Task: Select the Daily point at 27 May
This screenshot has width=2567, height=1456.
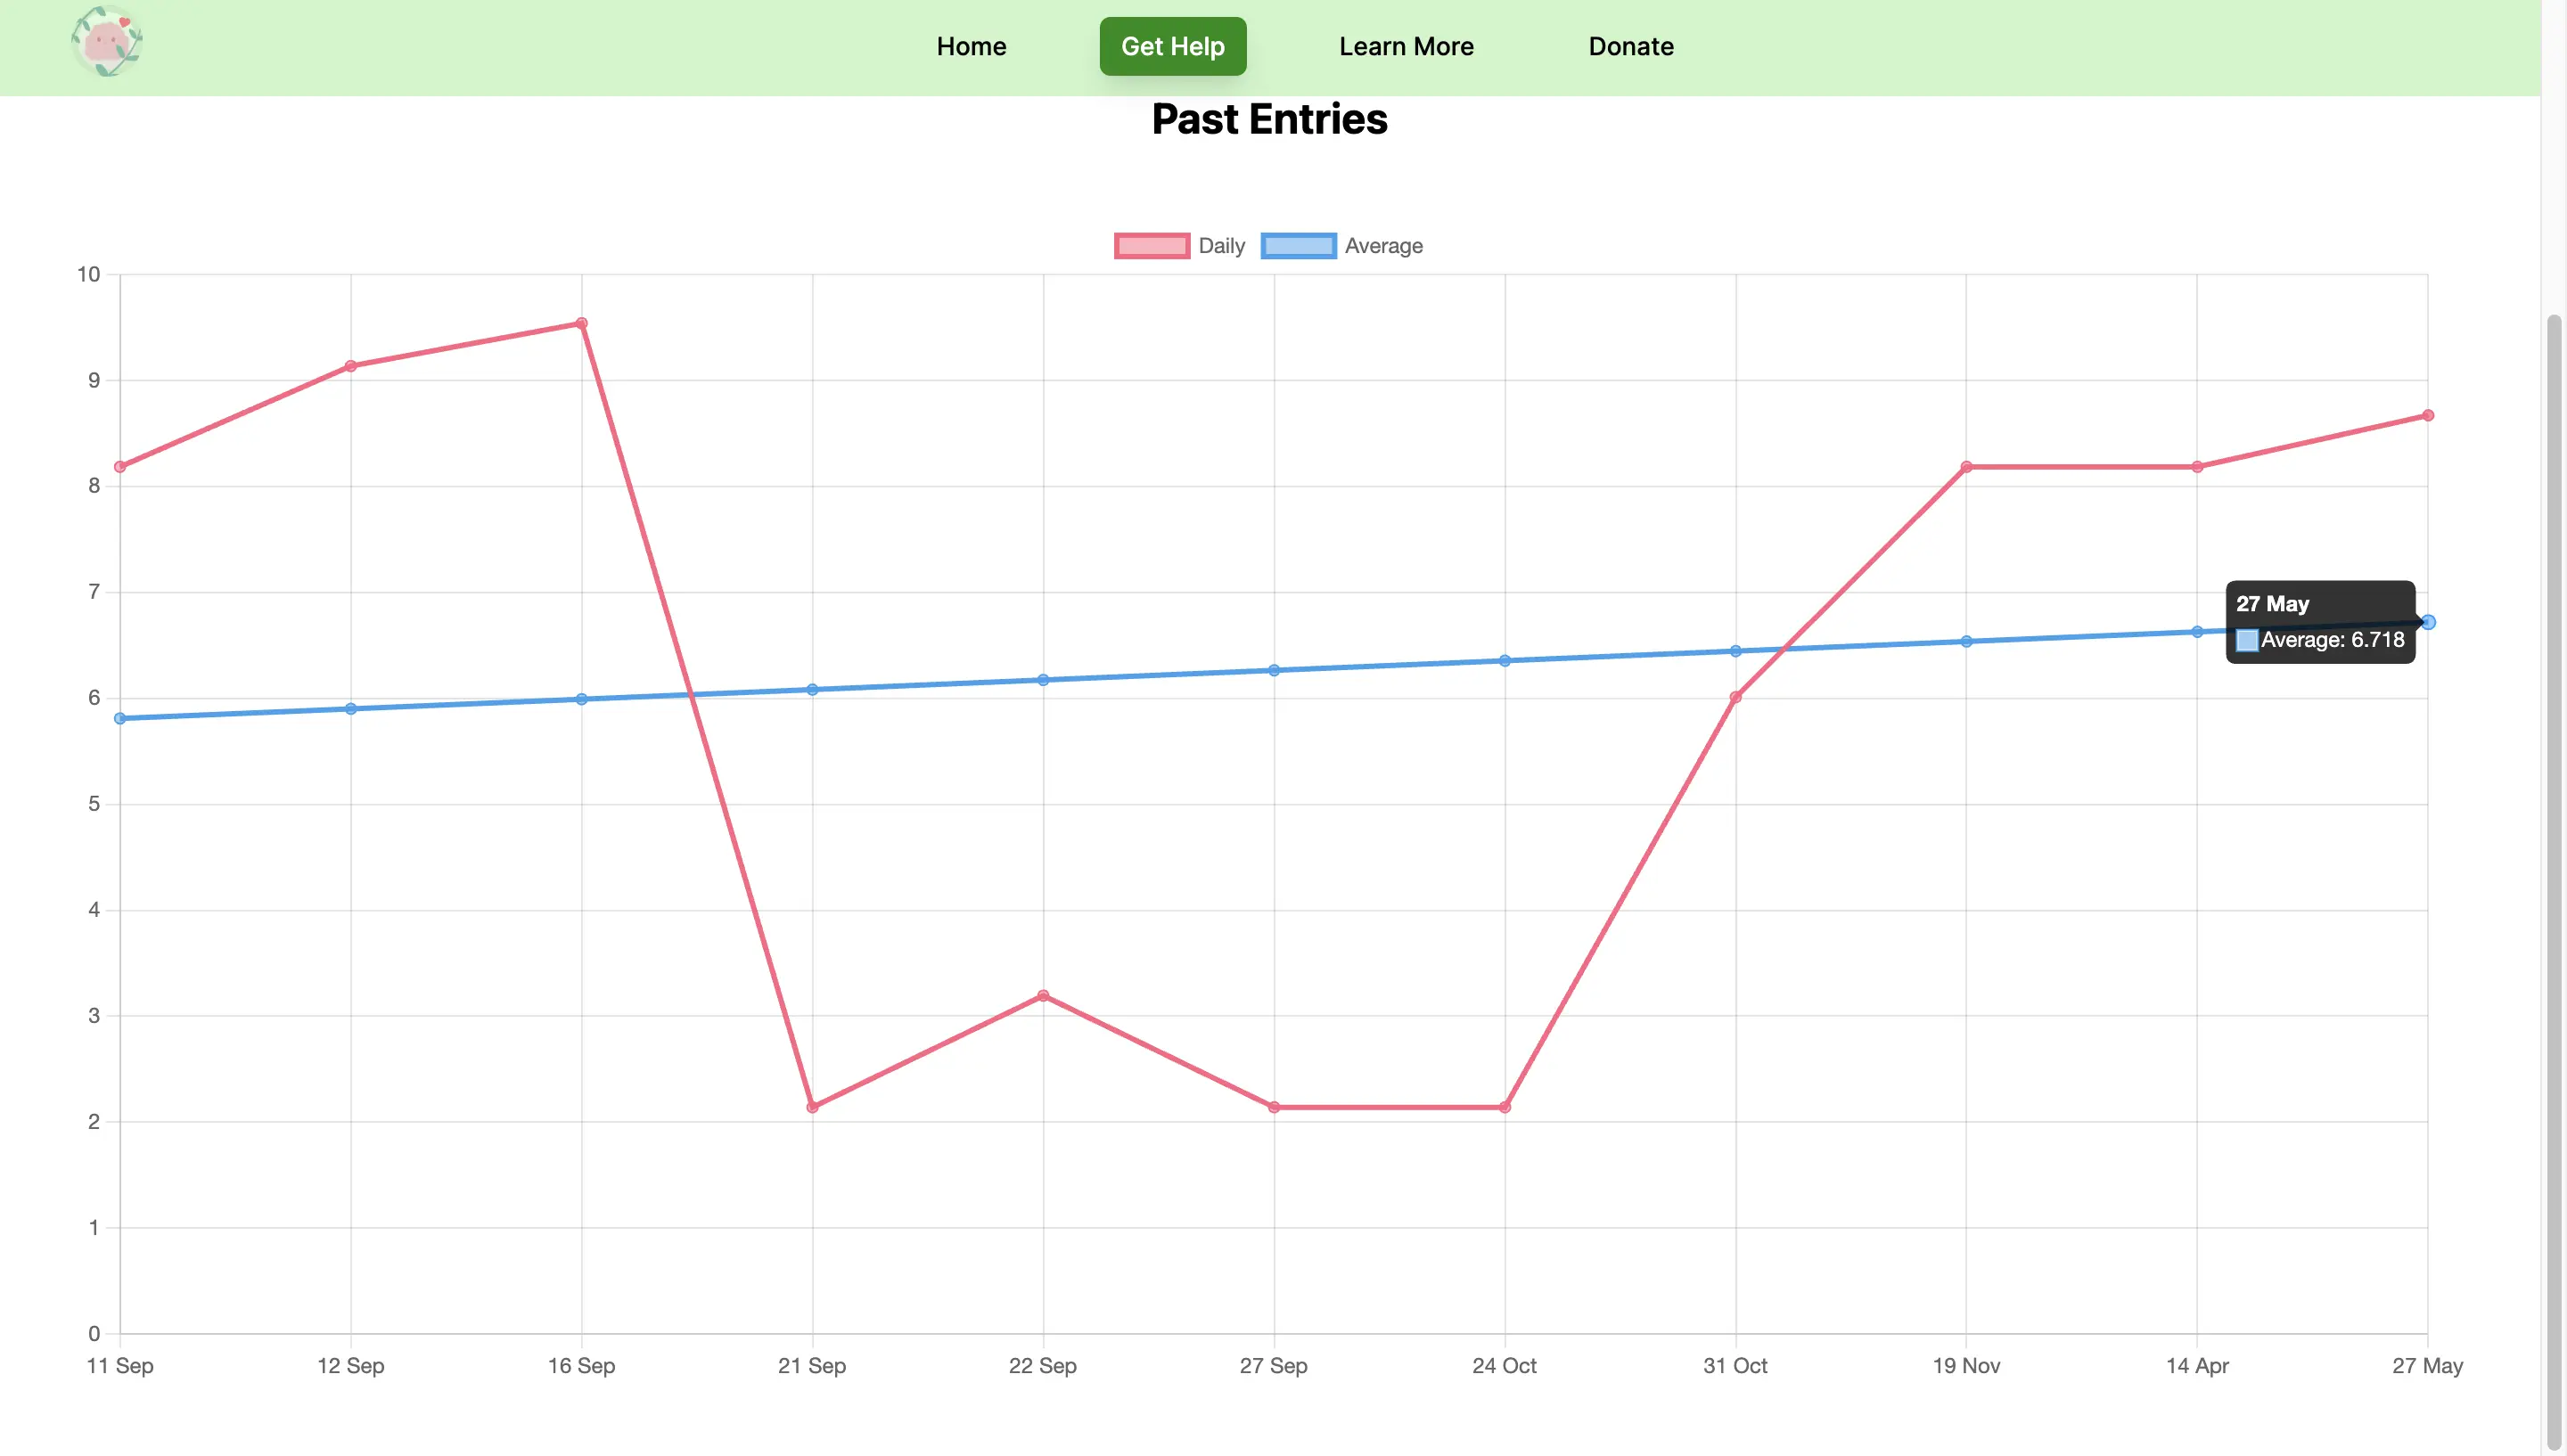Action: (2427, 415)
